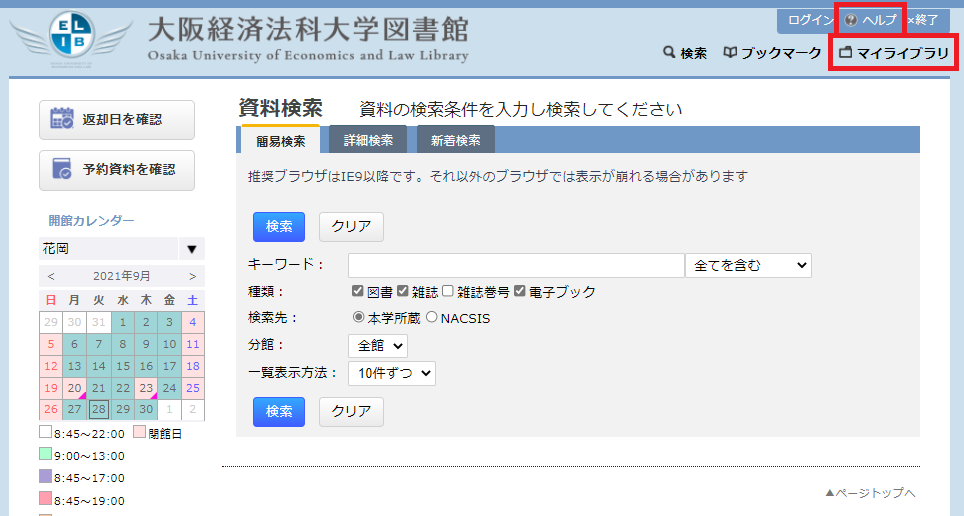
Task: Select September 23 in the calendar
Action: [x=146, y=388]
